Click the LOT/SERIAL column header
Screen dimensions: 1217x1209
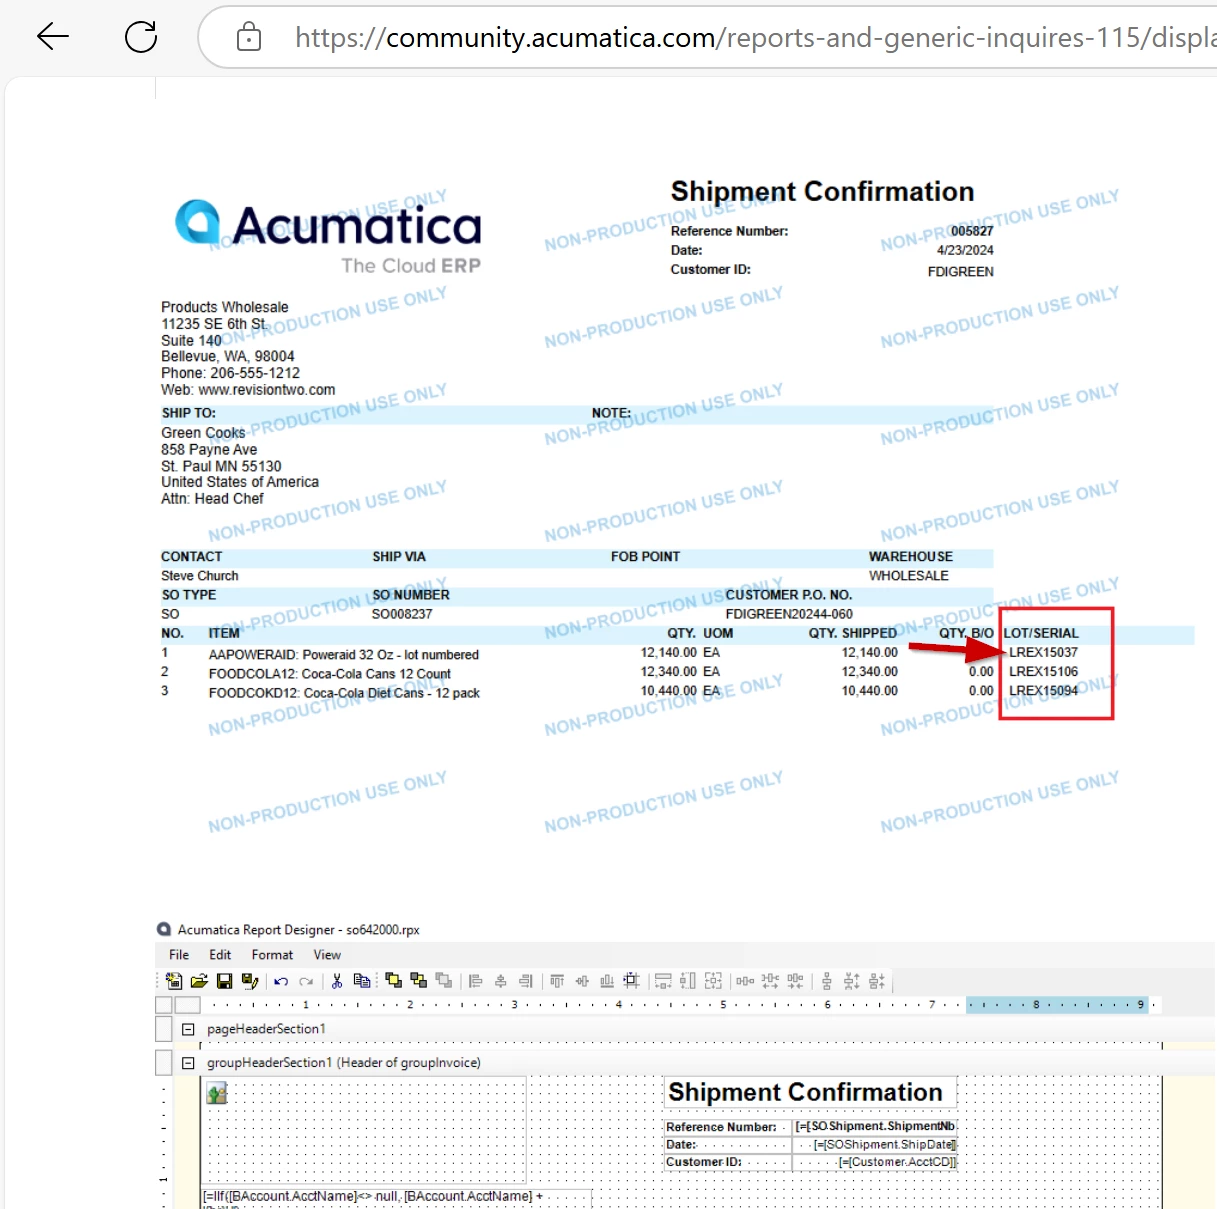1041,633
